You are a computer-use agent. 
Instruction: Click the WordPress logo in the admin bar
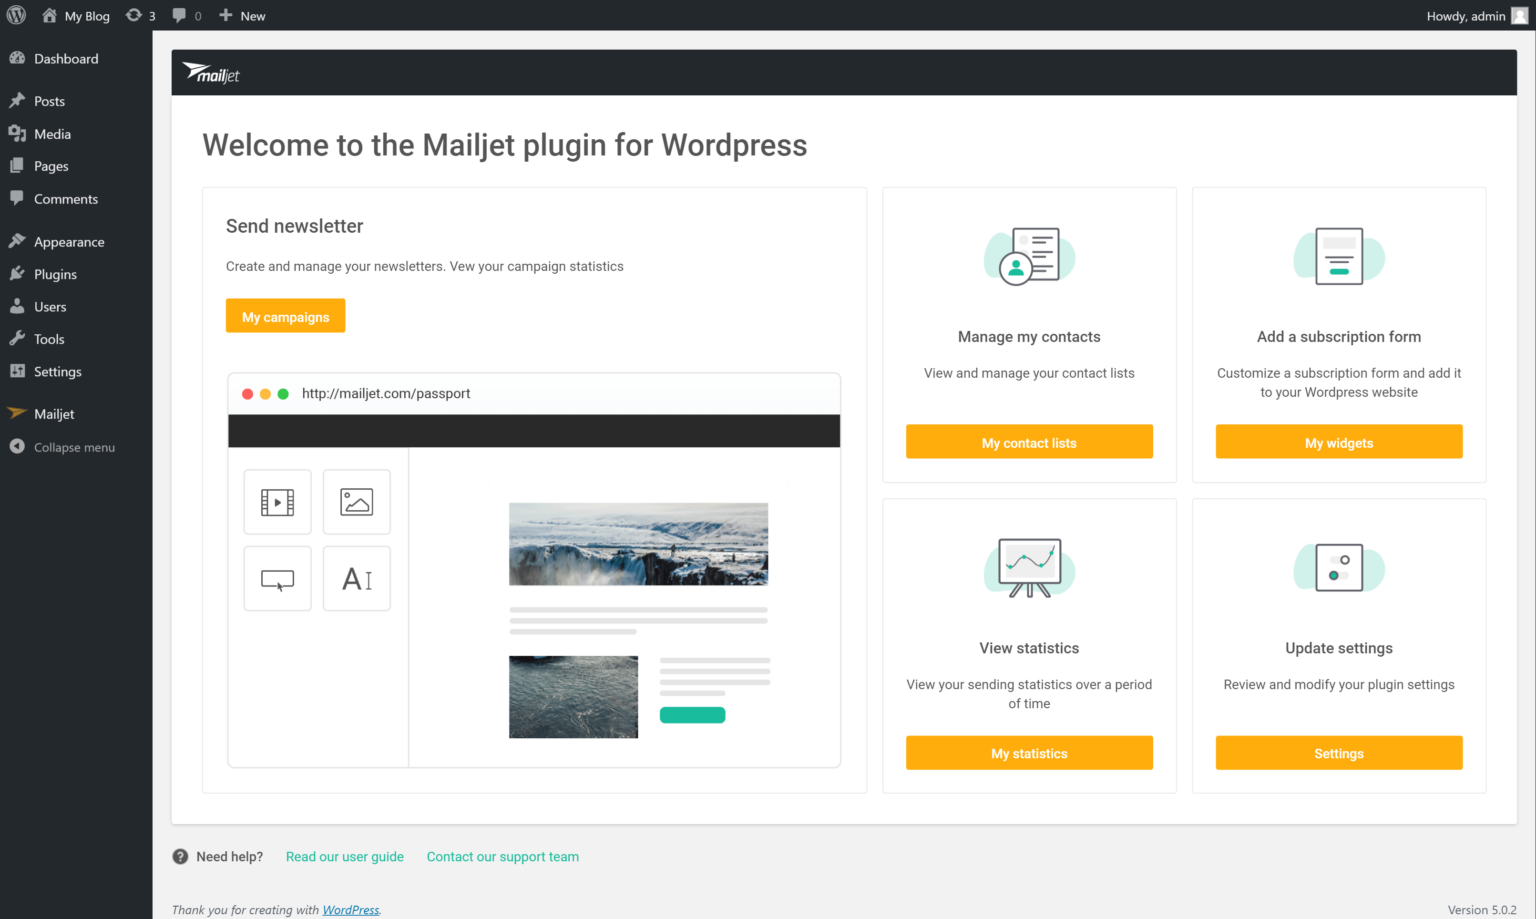(16, 15)
